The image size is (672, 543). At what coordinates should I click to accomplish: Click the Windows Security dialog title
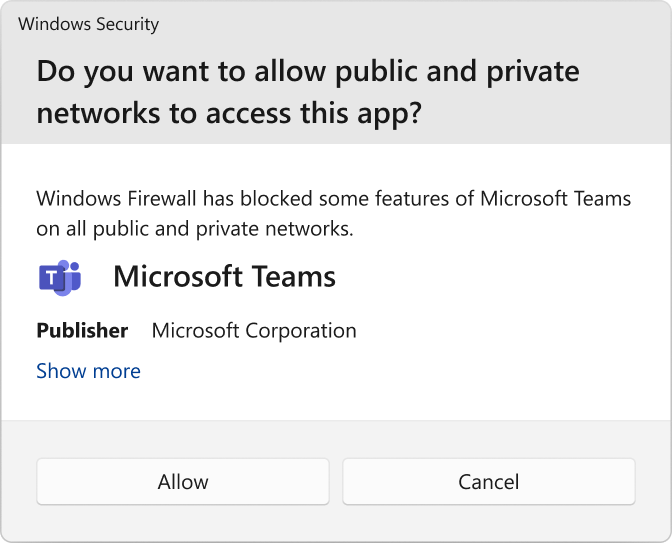click(x=88, y=24)
